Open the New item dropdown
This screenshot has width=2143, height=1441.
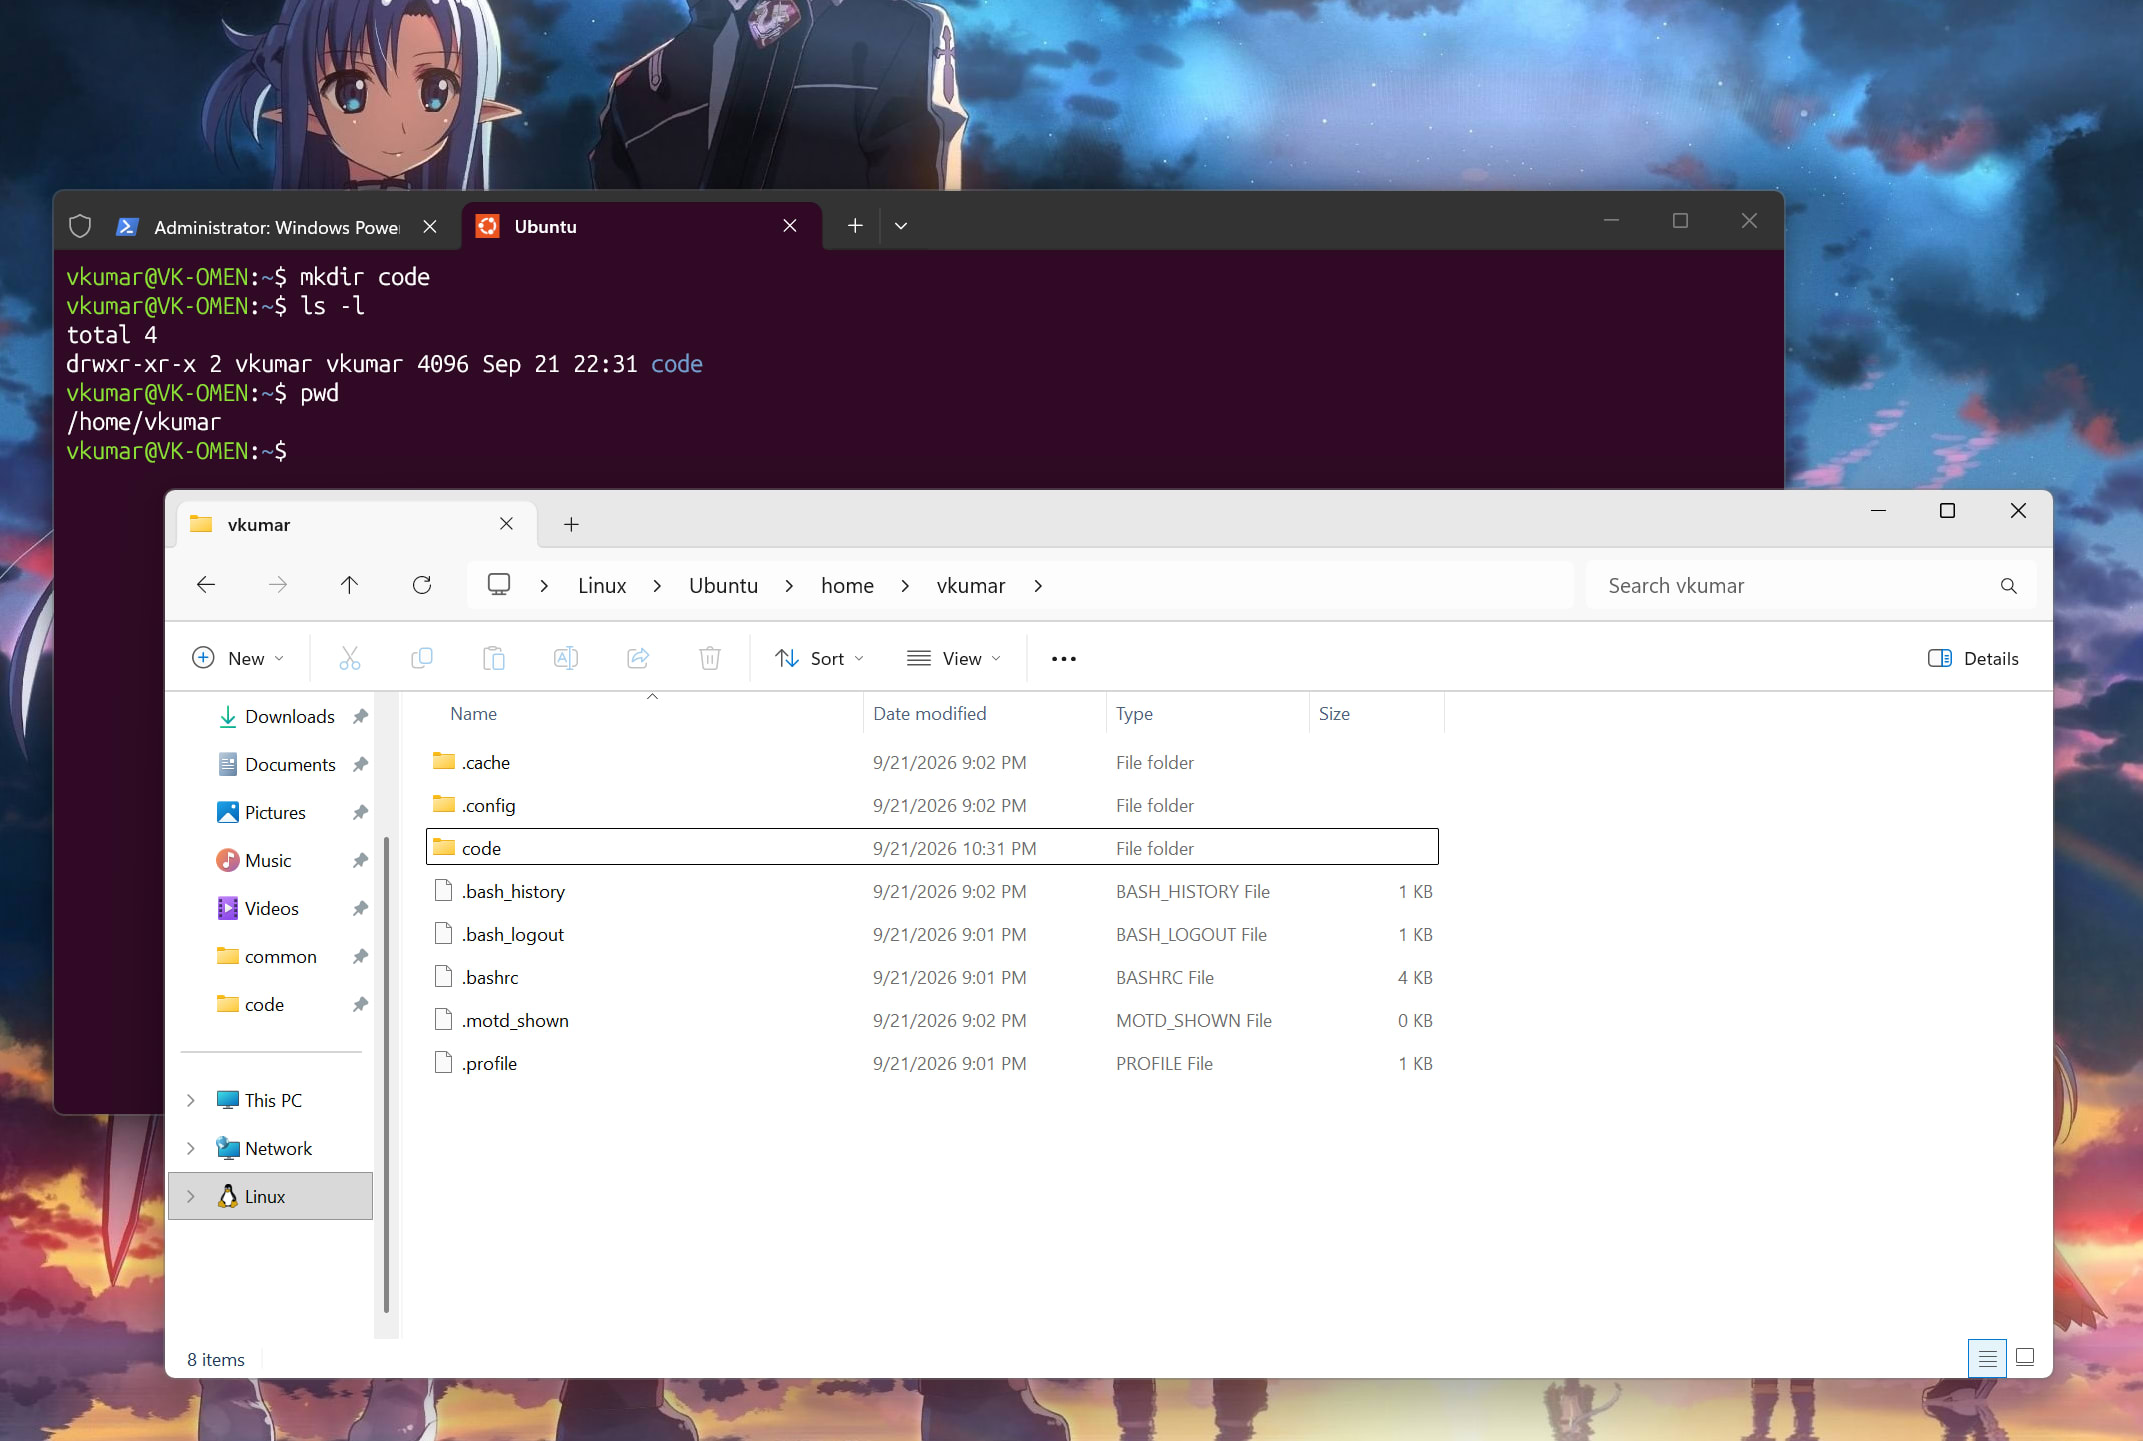click(238, 658)
